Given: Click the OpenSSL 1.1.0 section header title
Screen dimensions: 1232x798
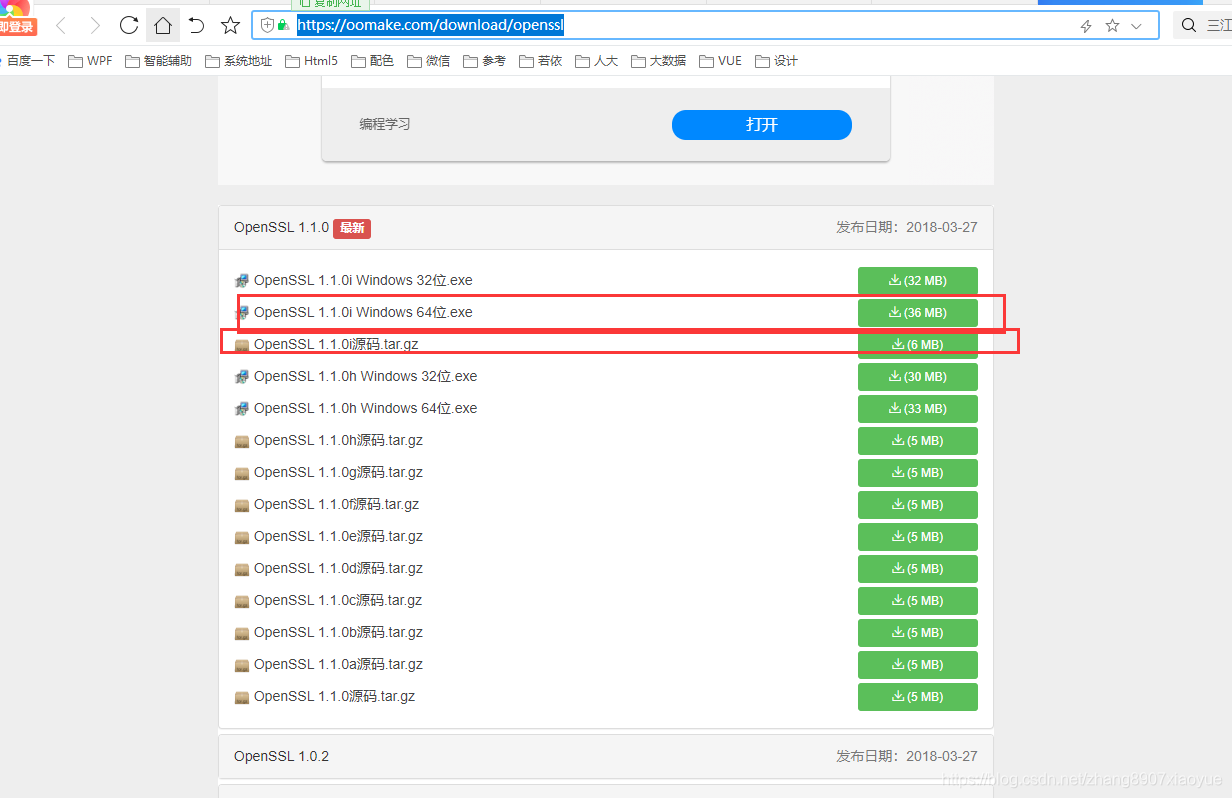Looking at the screenshot, I should click(281, 227).
